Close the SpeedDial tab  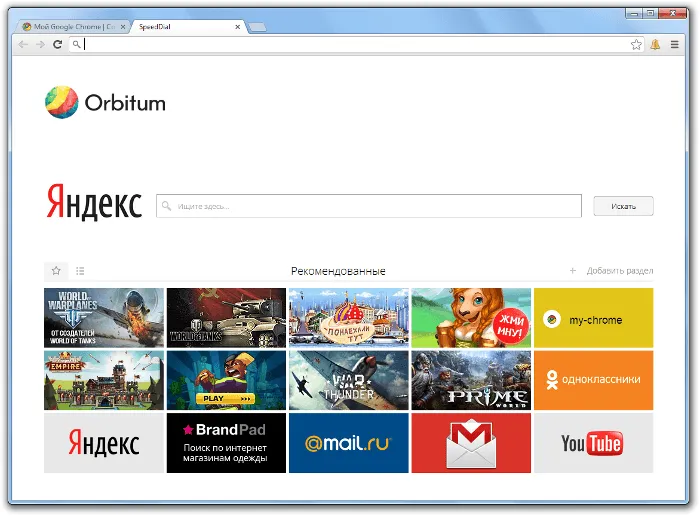point(238,27)
